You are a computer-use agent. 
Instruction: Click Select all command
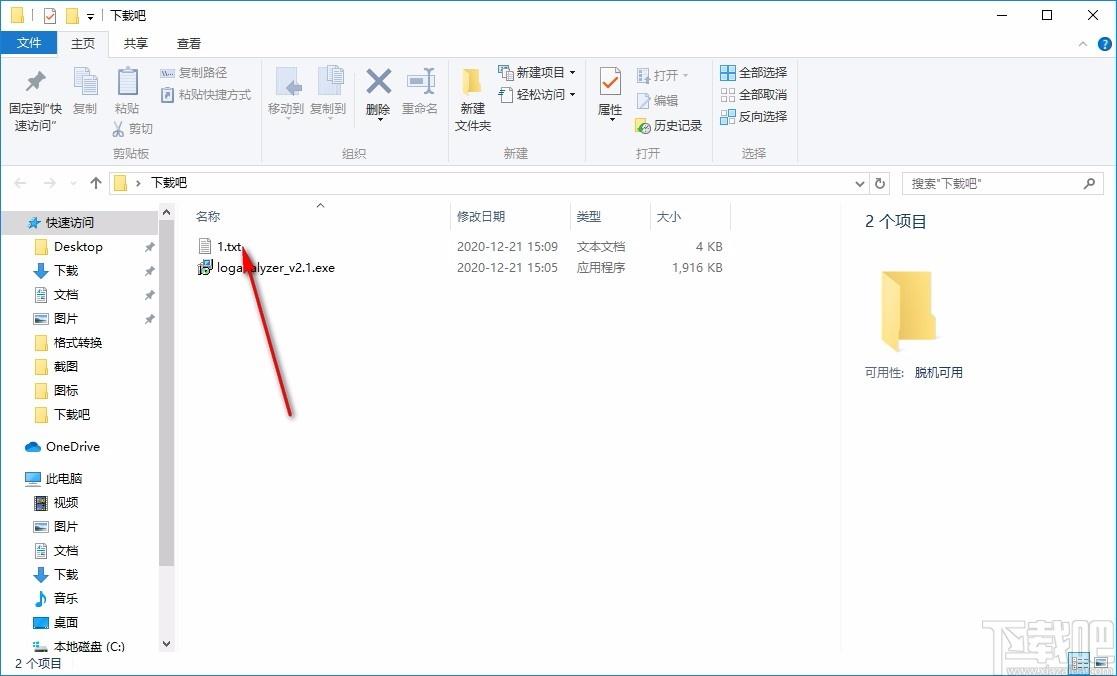point(754,73)
